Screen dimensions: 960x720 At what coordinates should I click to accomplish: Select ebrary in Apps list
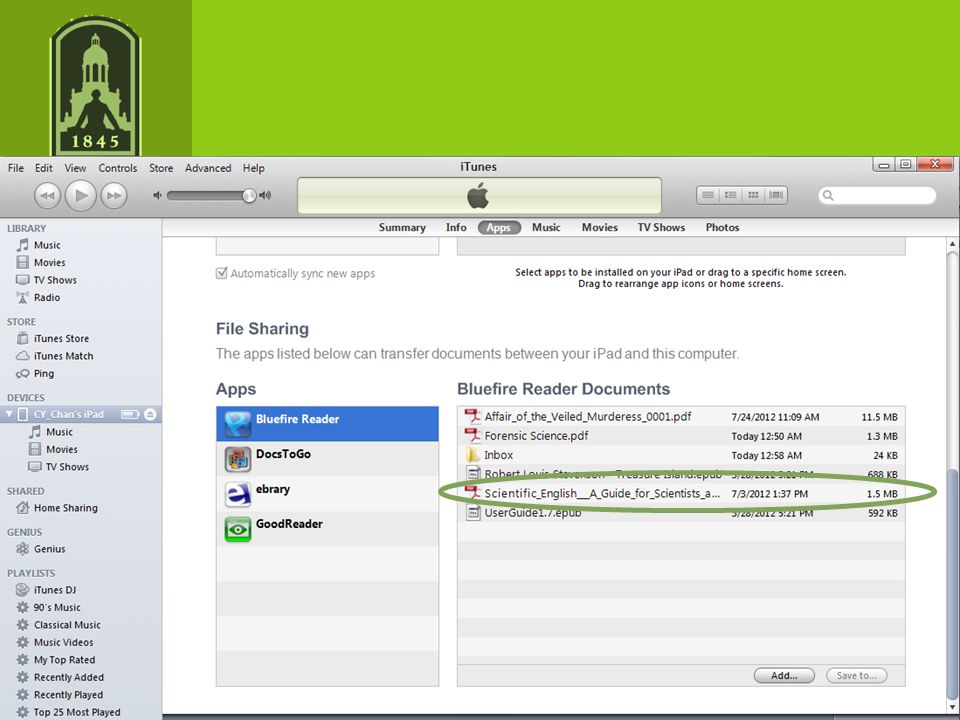point(328,493)
